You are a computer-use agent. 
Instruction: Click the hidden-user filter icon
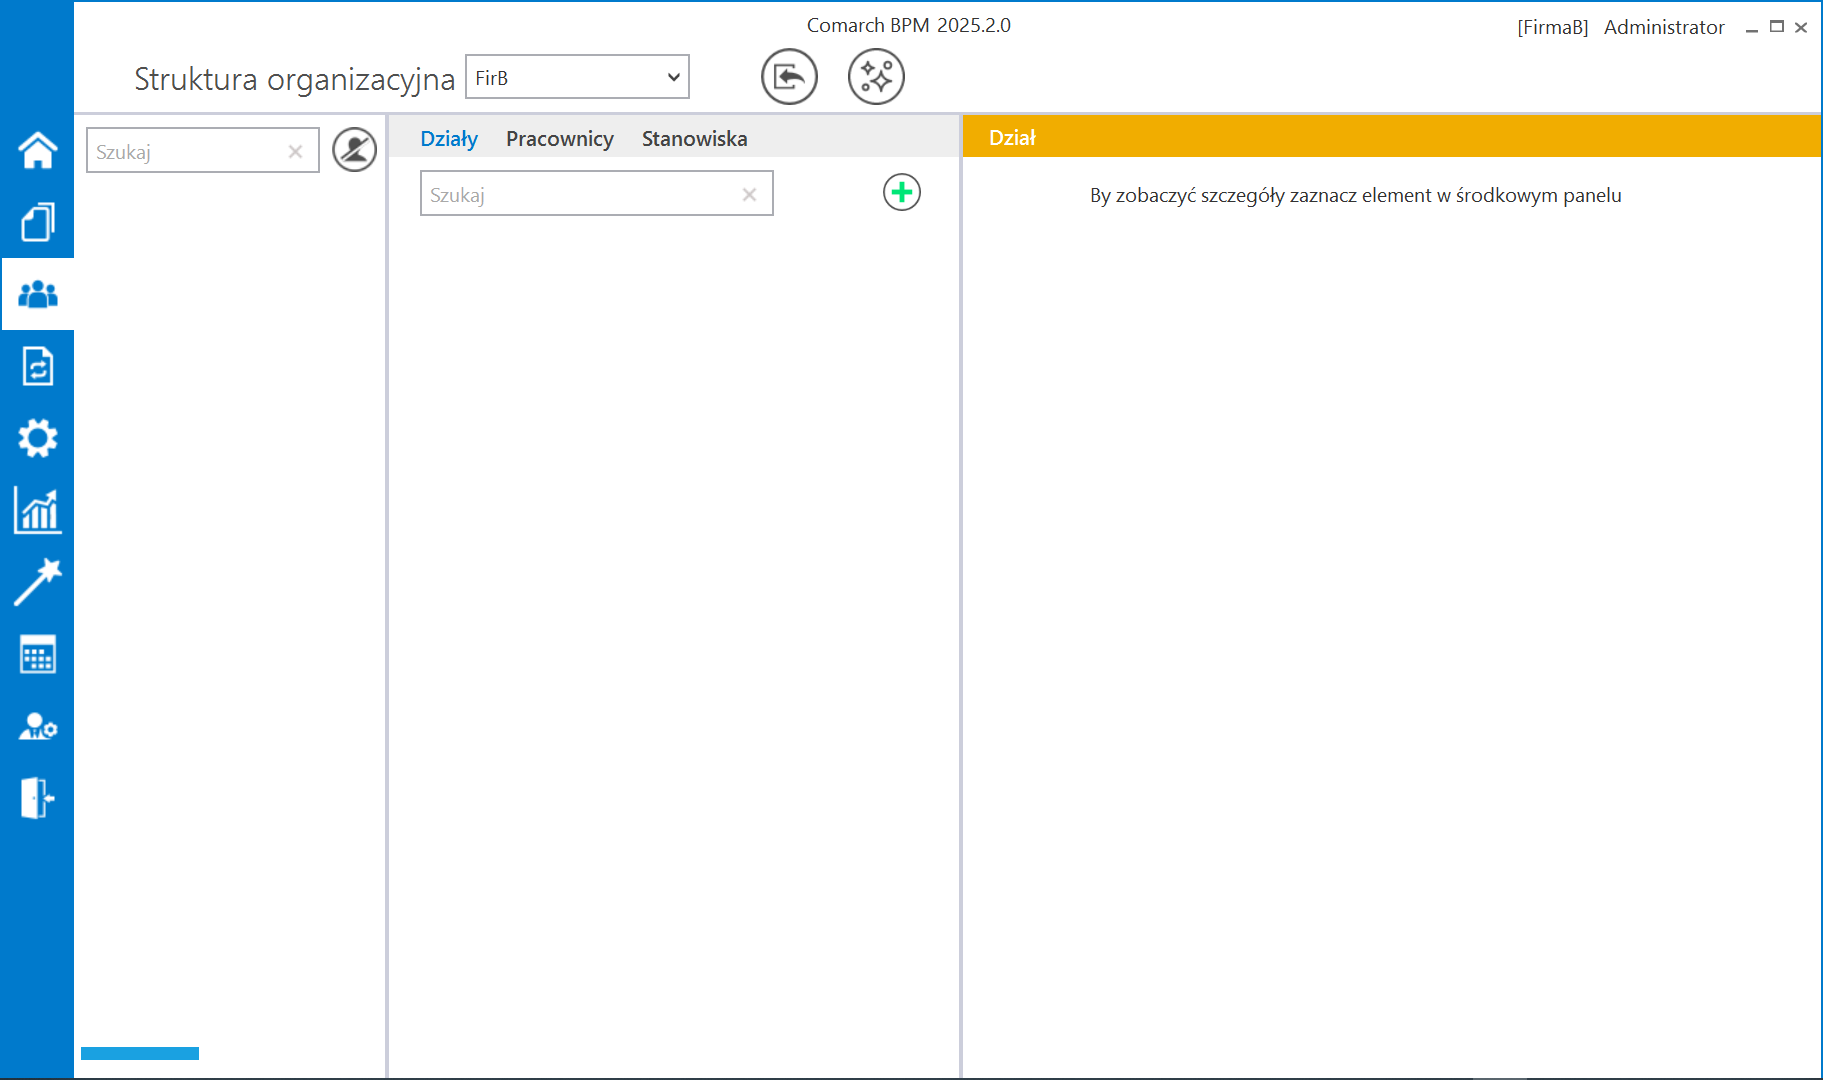(x=354, y=150)
